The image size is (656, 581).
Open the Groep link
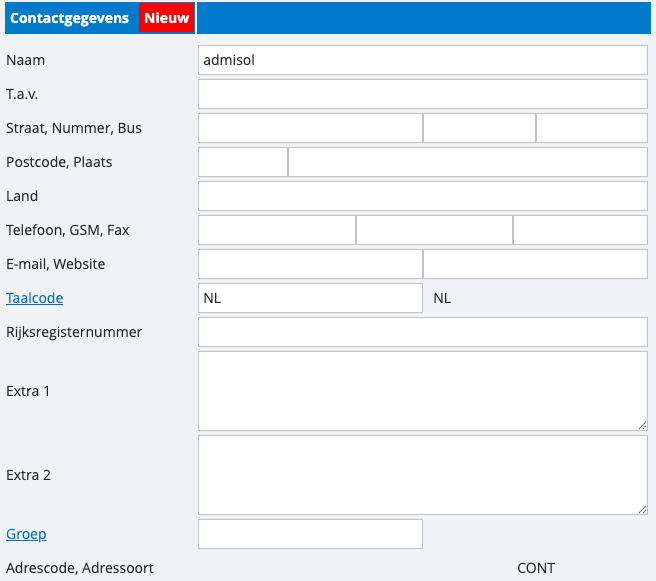[x=26, y=534]
